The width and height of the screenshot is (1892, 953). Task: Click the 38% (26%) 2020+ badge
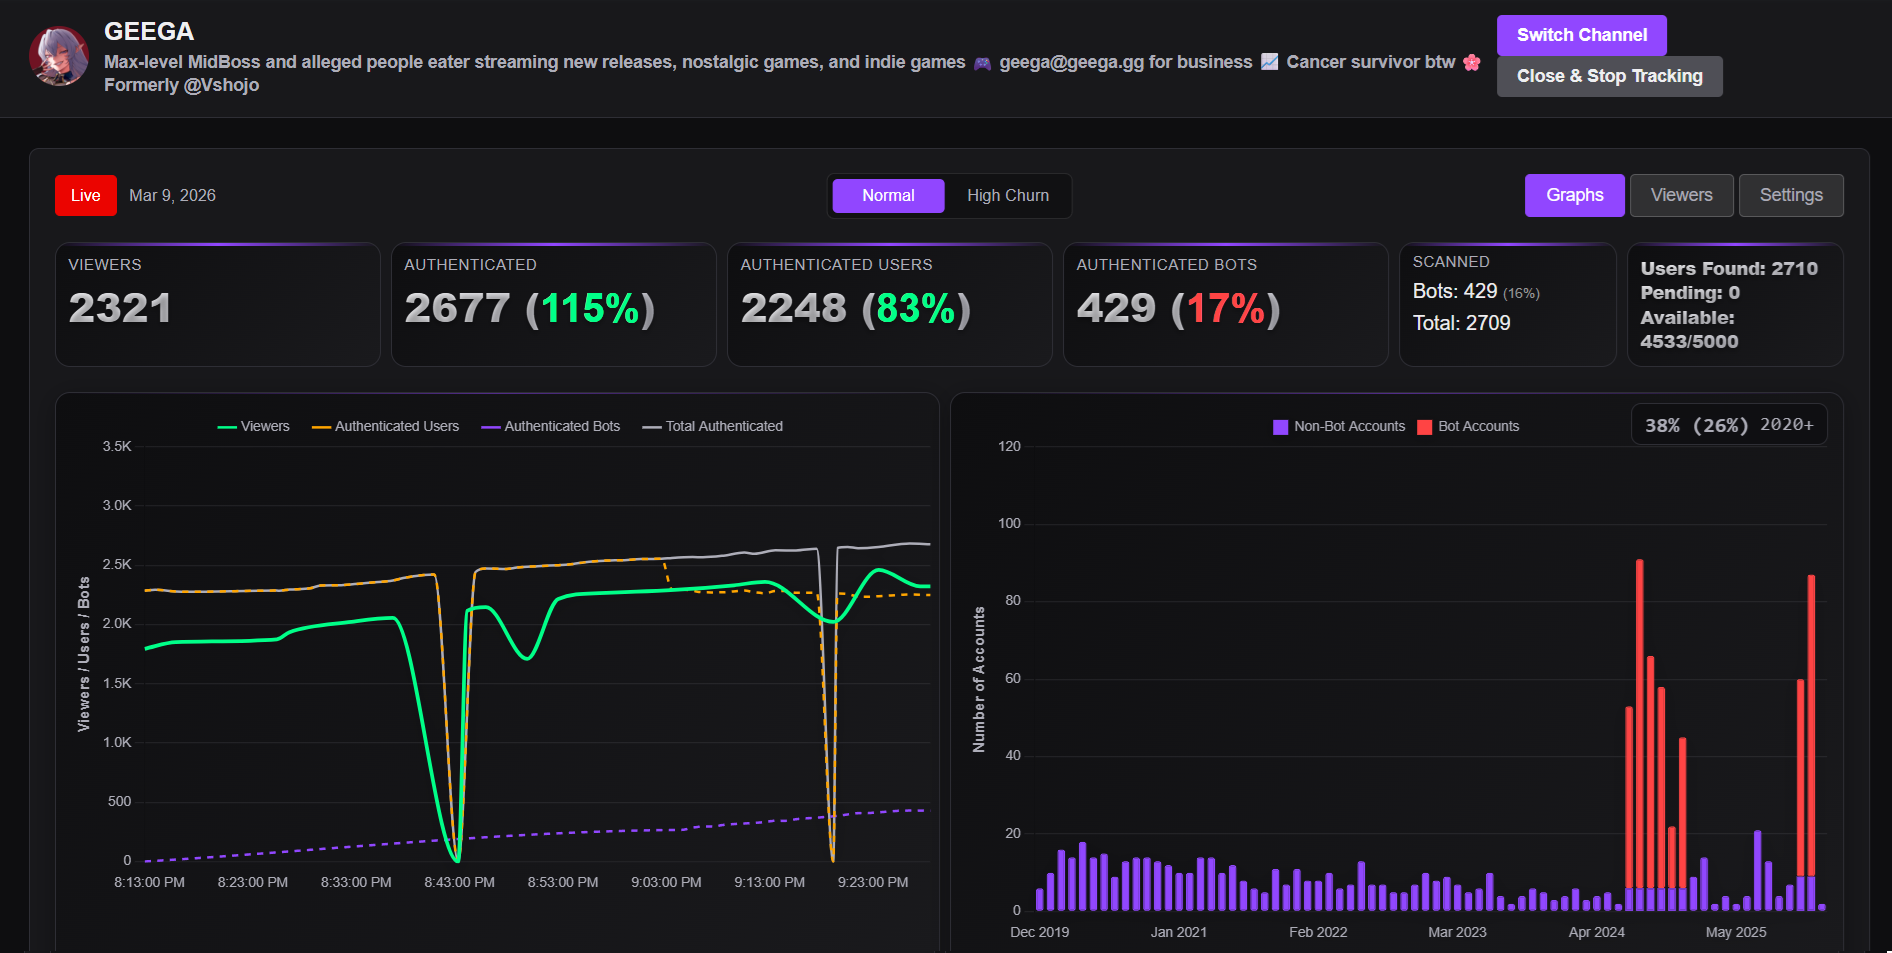(1729, 425)
